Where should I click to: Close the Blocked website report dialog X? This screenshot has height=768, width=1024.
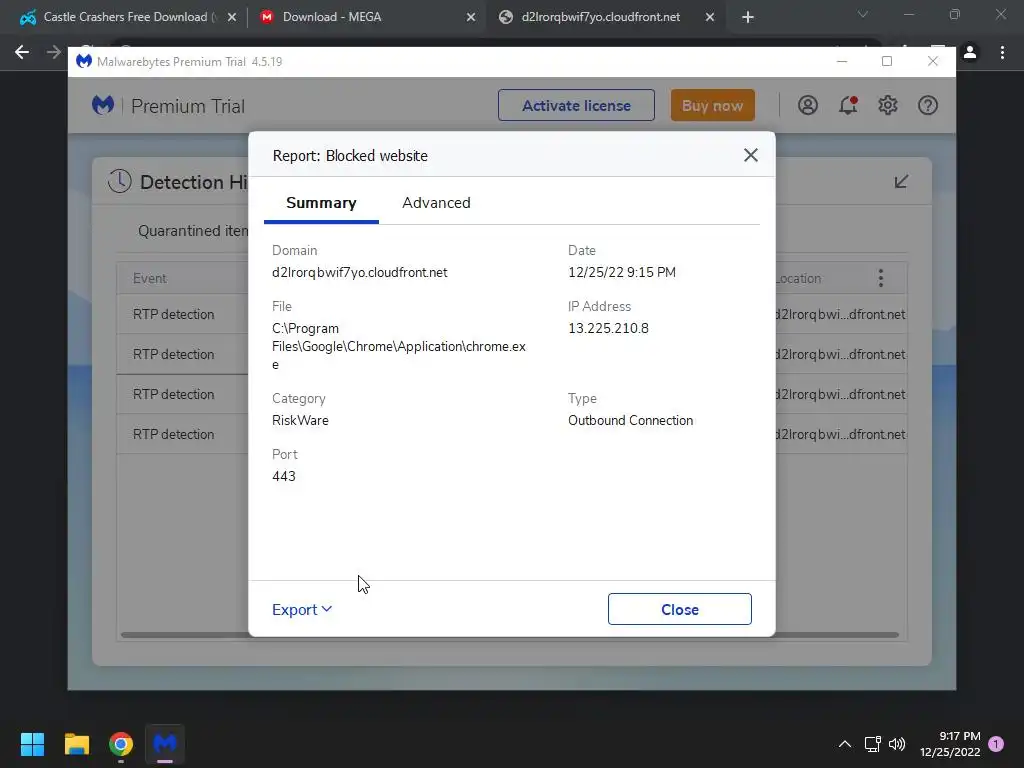750,155
